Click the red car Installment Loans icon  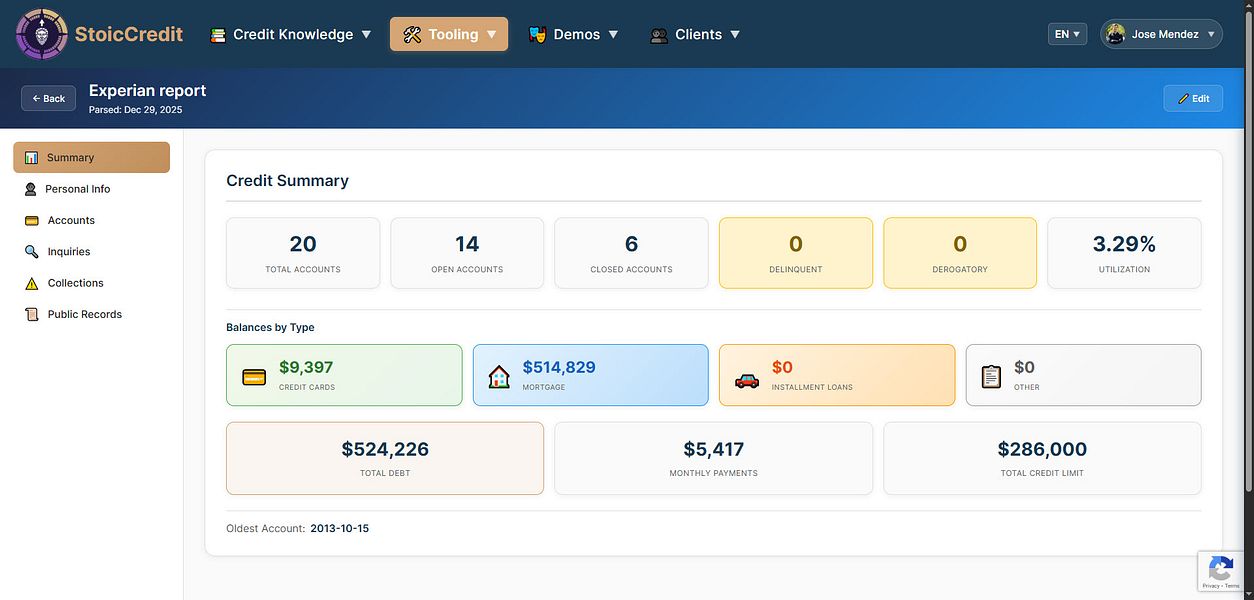[745, 375]
